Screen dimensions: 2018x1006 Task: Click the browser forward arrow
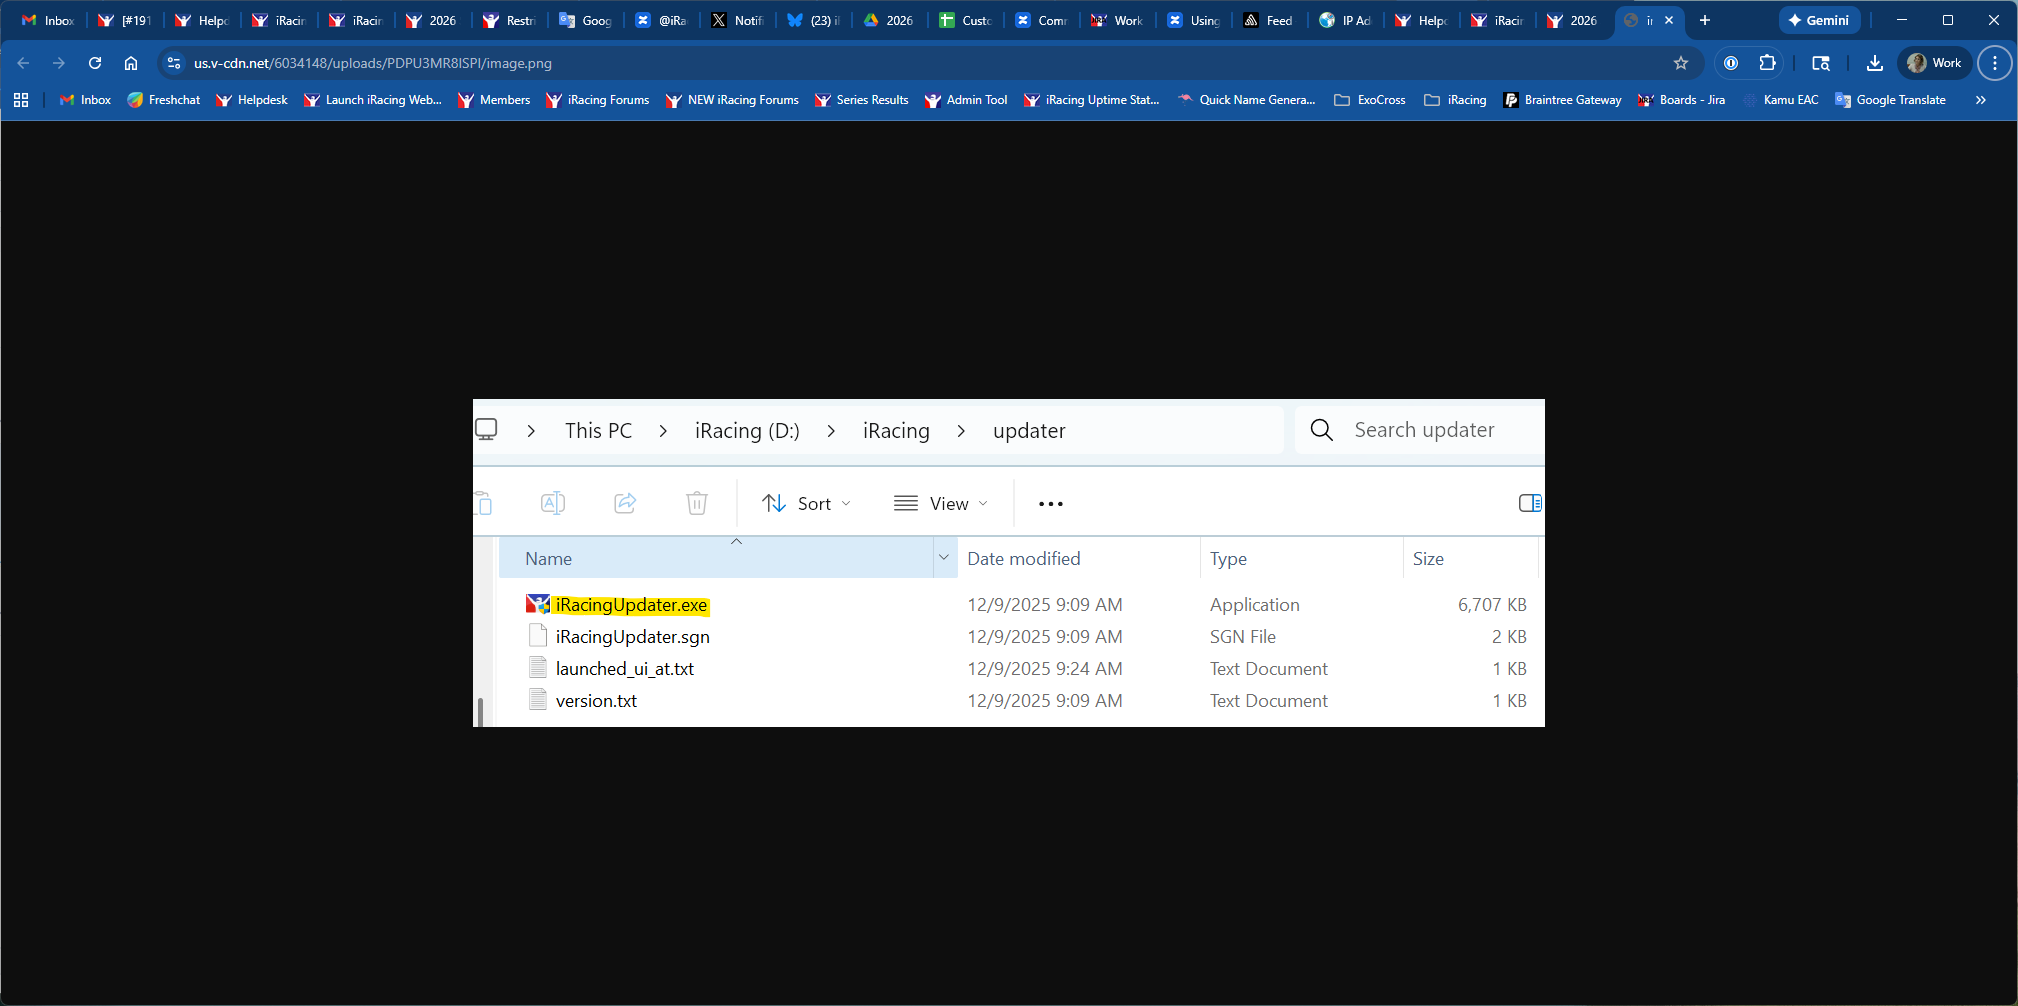59,63
